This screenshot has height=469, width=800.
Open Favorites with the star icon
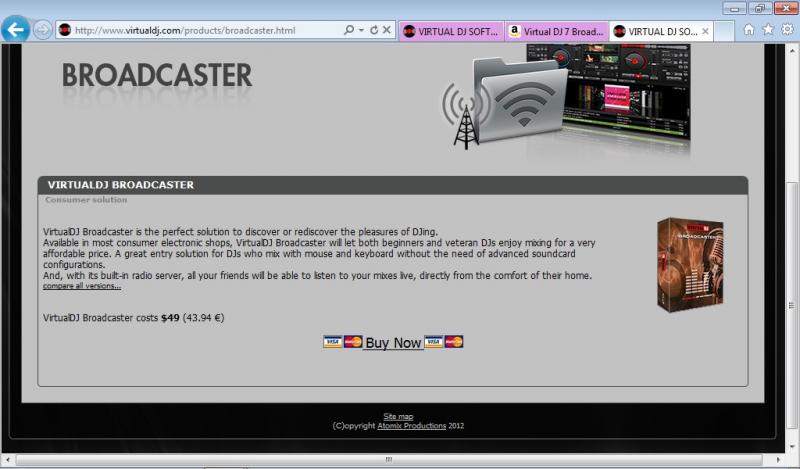pos(768,30)
